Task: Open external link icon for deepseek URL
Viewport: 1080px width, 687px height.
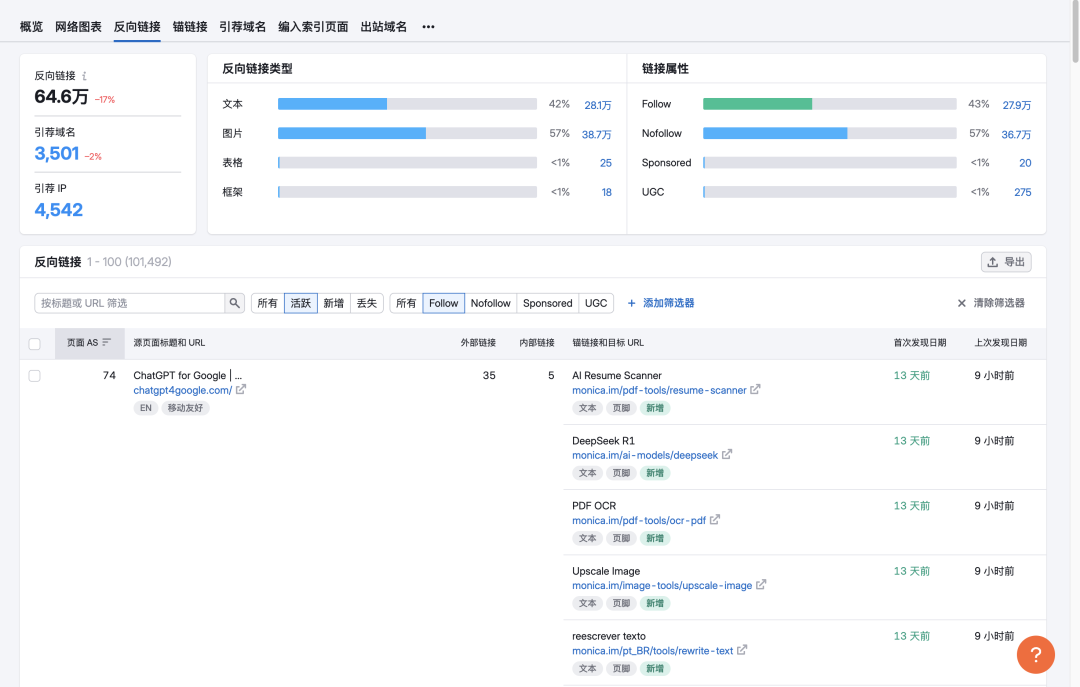Action: pyautogui.click(x=727, y=455)
